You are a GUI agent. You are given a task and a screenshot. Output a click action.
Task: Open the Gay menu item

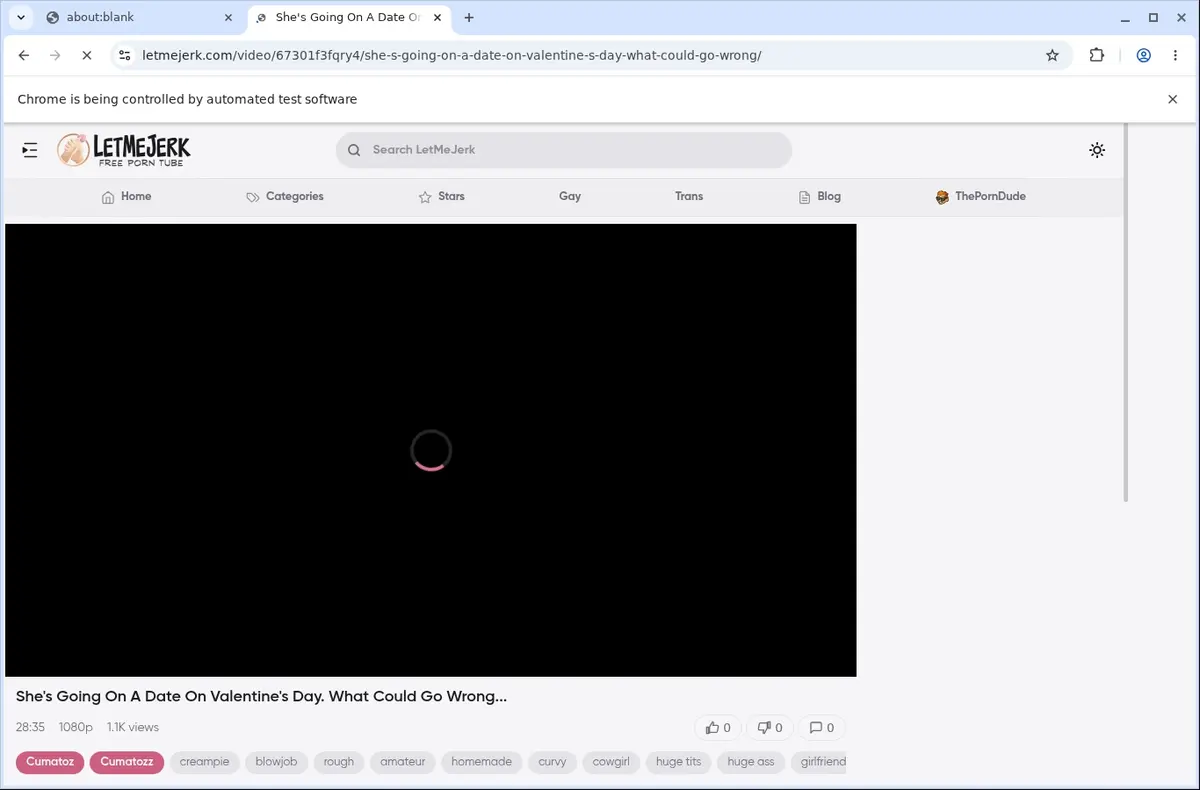(570, 197)
